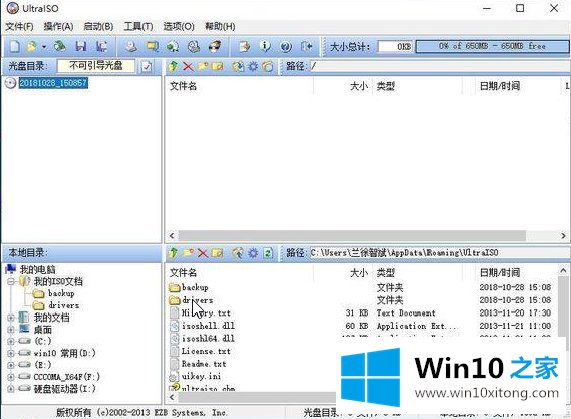
Task: Expand the win10 常用(D:) drive node
Action: [11, 353]
